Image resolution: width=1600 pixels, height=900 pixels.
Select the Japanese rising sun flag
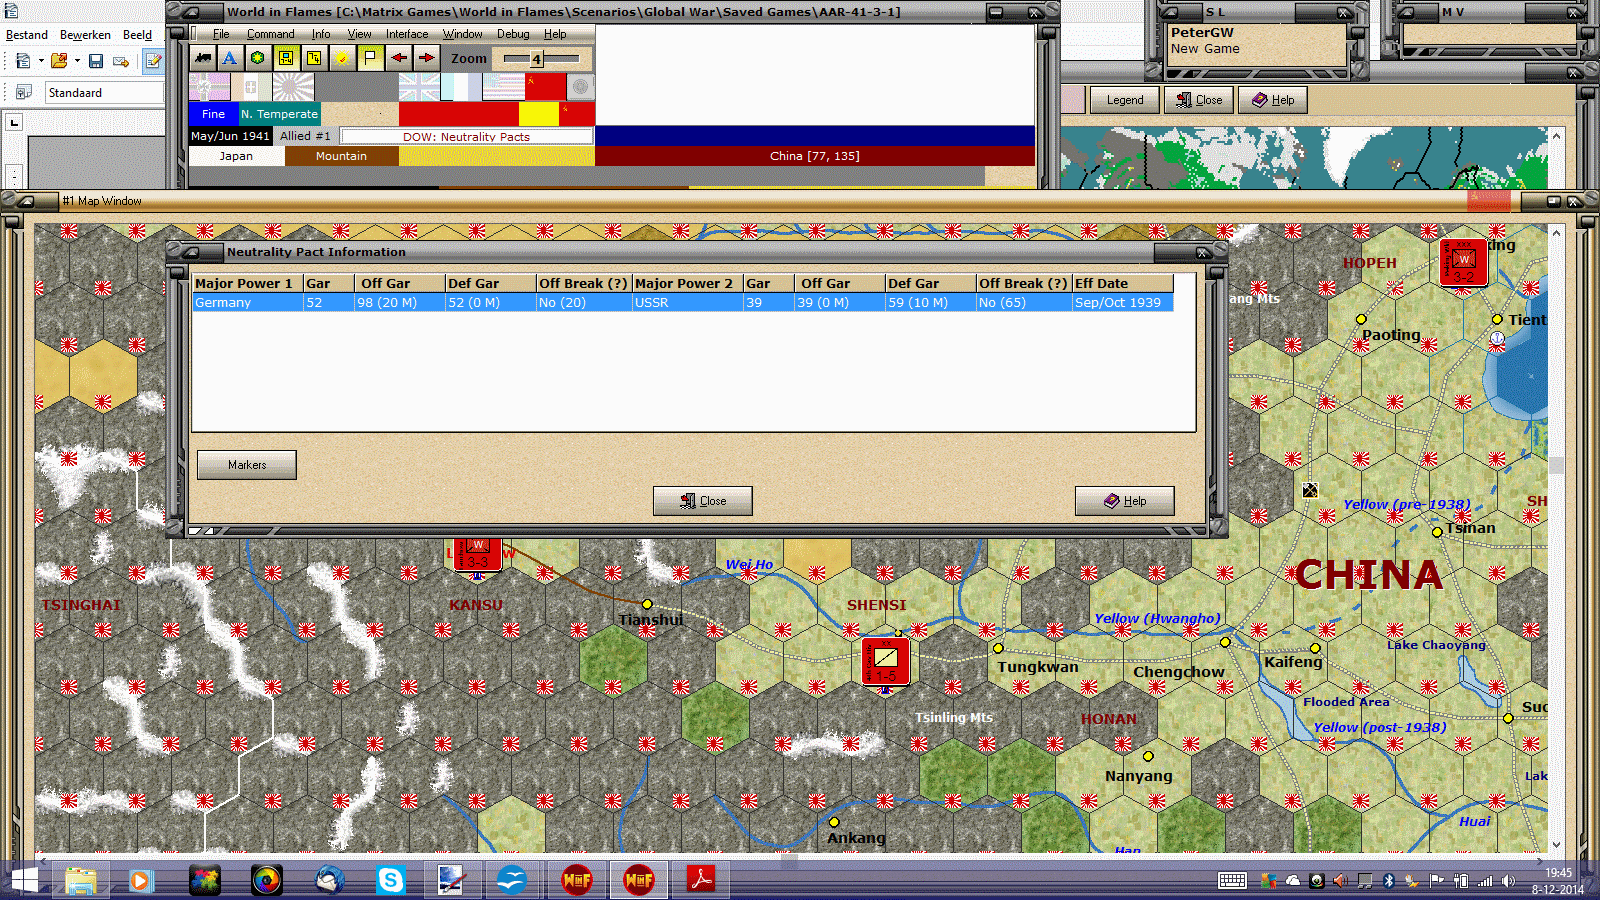tap(293, 87)
